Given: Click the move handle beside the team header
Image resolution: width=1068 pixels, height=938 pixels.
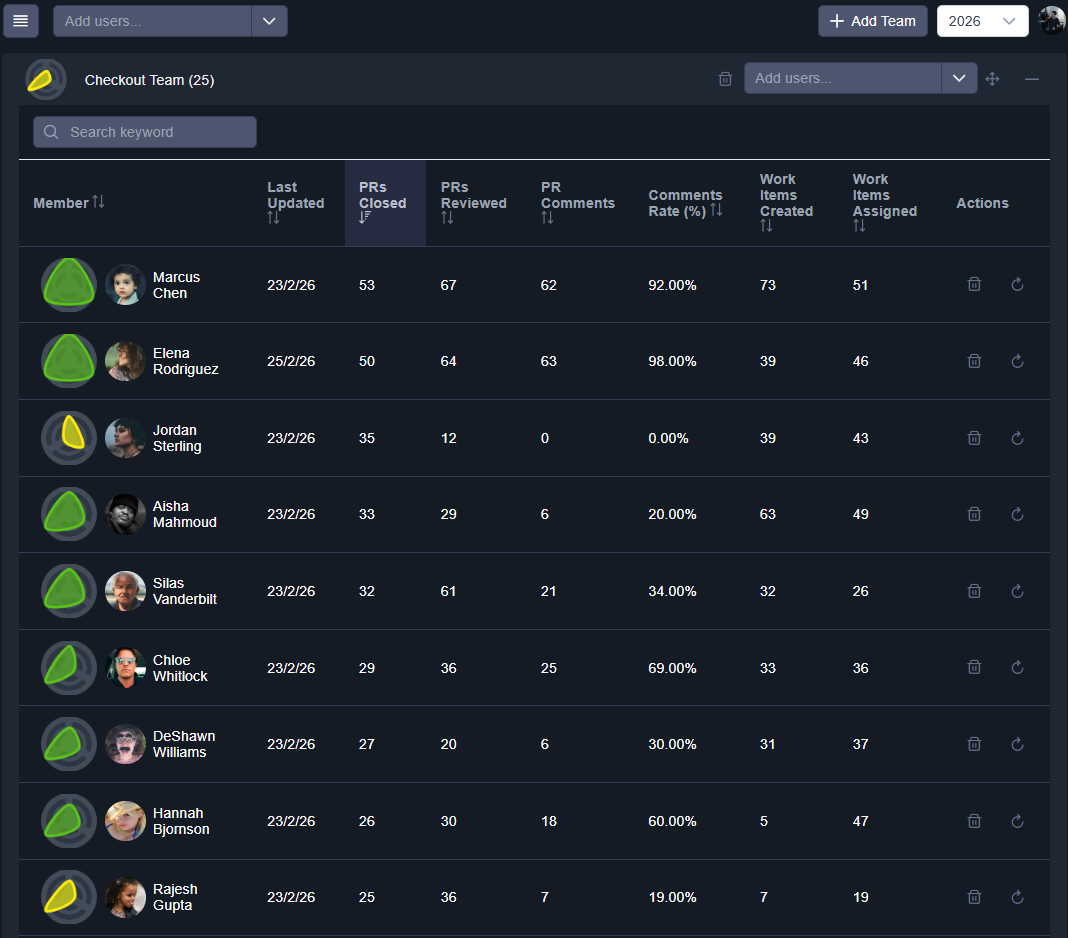Looking at the screenshot, I should tap(992, 78).
